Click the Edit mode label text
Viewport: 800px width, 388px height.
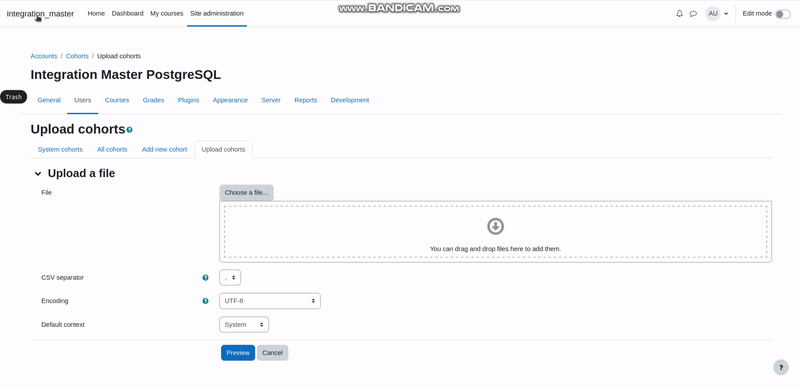tap(757, 14)
